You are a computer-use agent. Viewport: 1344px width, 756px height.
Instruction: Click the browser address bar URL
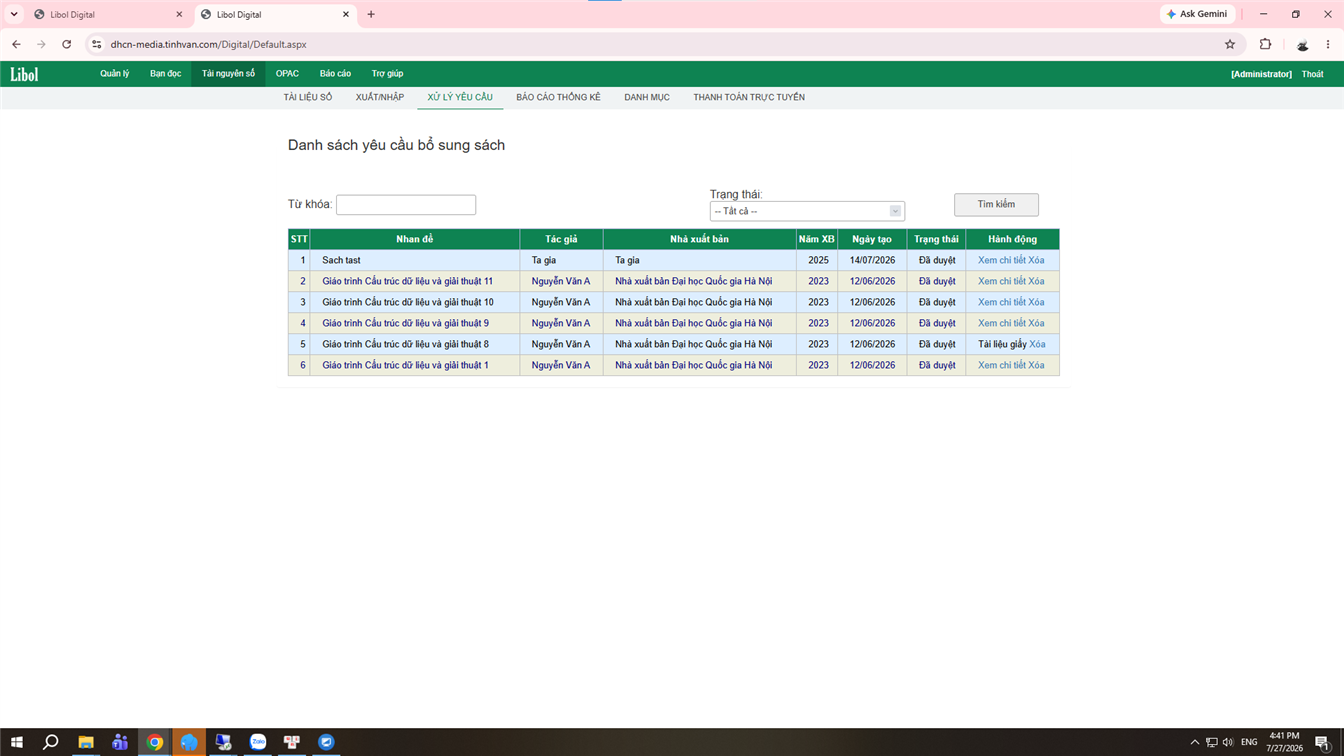click(209, 44)
